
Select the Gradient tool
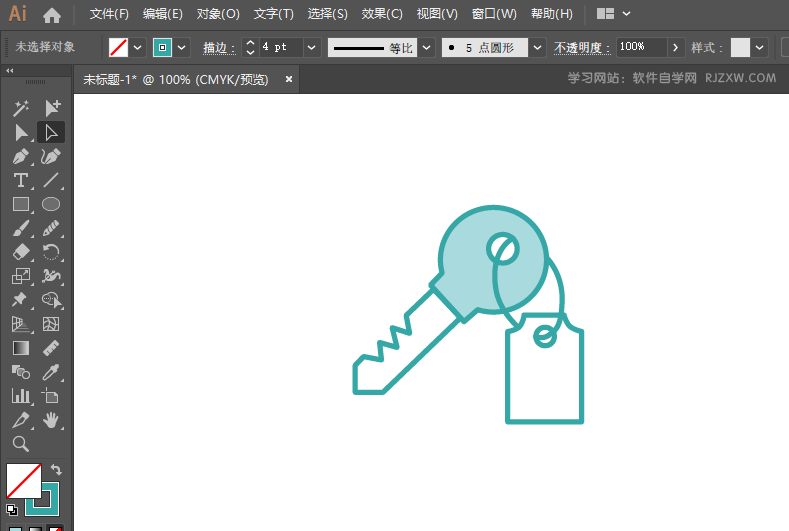click(21, 348)
